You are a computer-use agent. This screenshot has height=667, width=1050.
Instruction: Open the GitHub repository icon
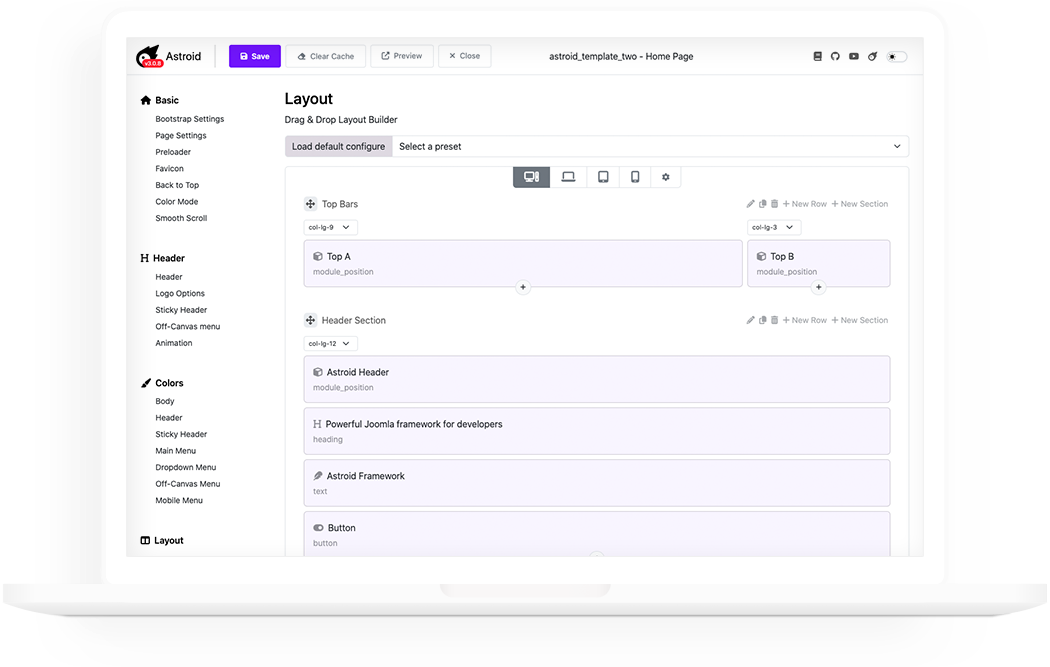835,56
